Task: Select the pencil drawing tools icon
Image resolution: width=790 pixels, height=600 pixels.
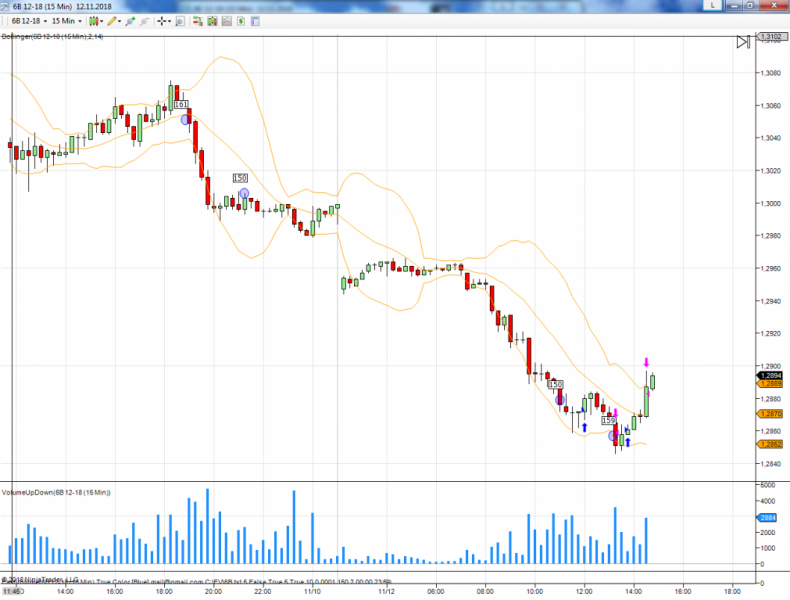Action: [111, 21]
